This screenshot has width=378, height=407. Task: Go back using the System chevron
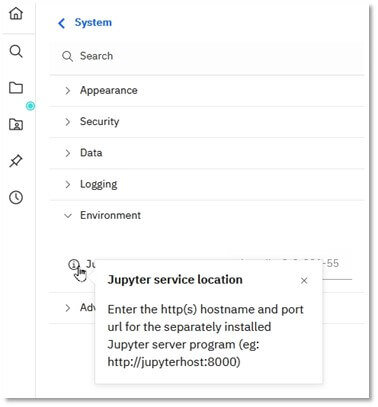click(61, 23)
